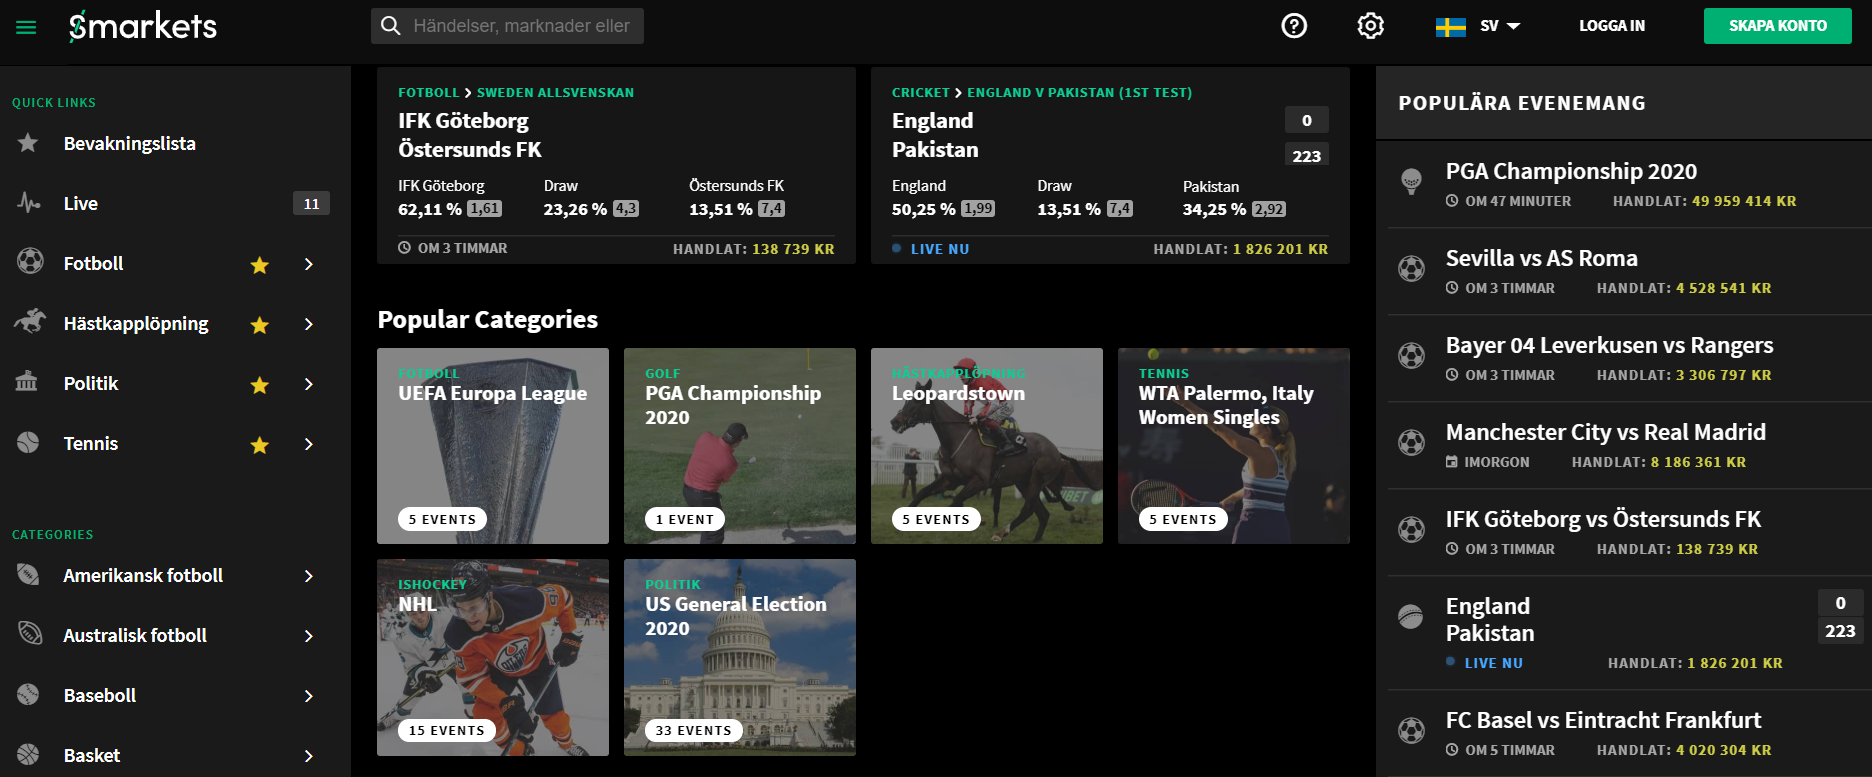Viewport: 1872px width, 777px height.
Task: Open the help question mark icon
Action: [x=1294, y=26]
